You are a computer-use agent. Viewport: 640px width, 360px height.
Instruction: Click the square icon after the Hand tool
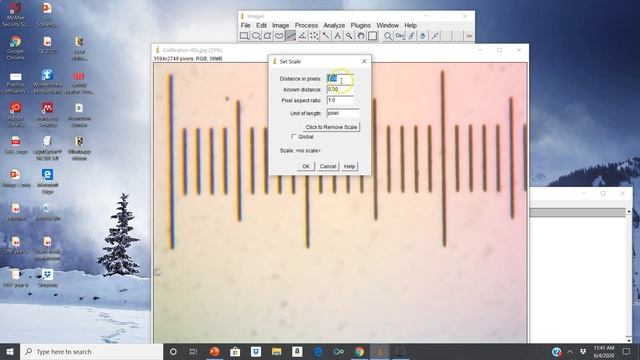pos(372,36)
